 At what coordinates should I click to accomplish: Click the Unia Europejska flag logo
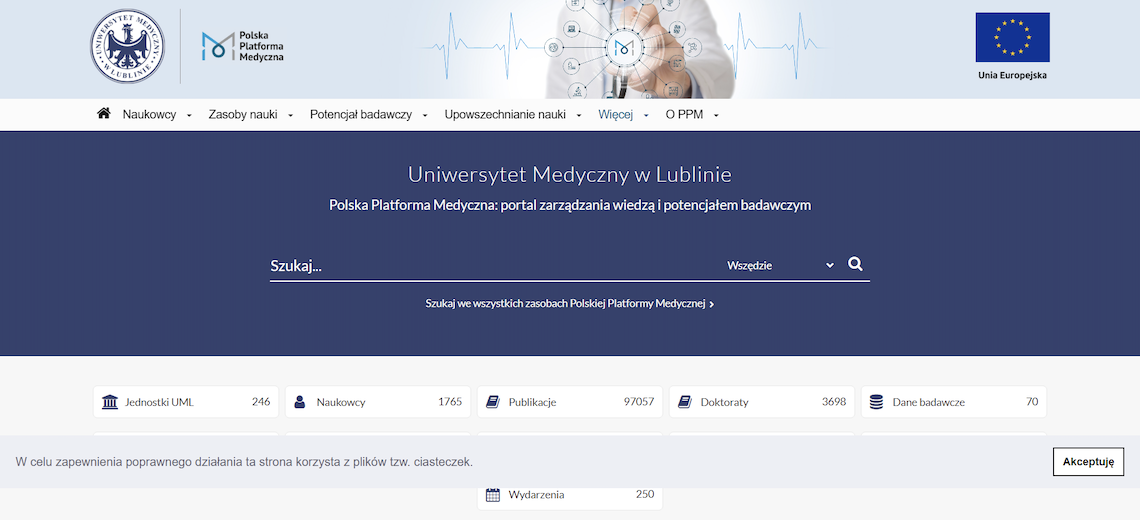[1012, 46]
